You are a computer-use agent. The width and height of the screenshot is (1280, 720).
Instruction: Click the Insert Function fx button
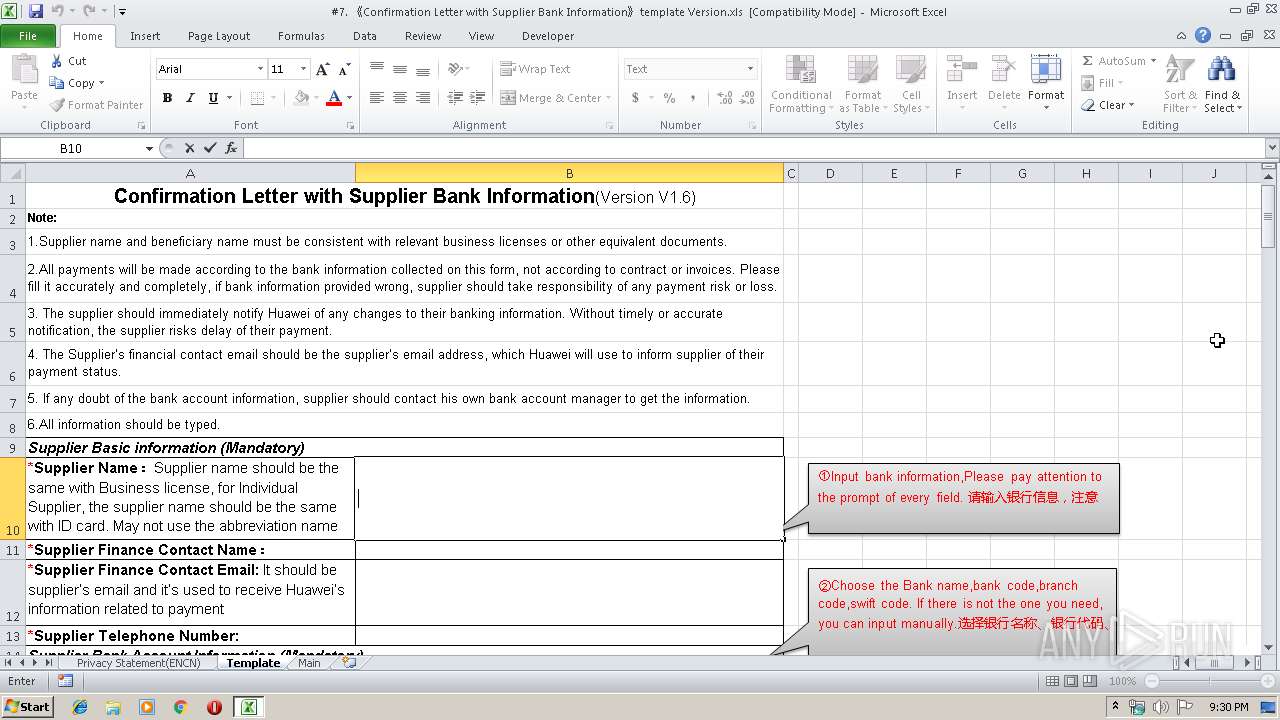click(x=231, y=148)
